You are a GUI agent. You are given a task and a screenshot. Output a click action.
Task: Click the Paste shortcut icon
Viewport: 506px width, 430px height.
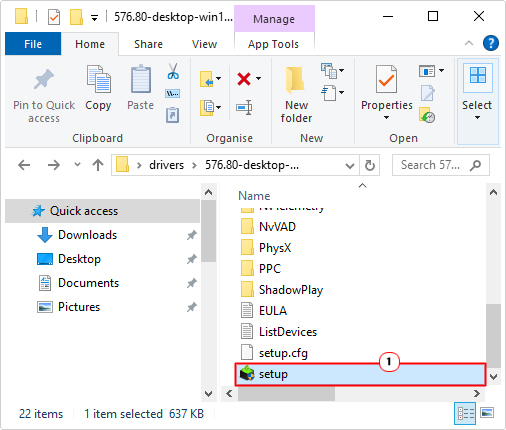[173, 115]
